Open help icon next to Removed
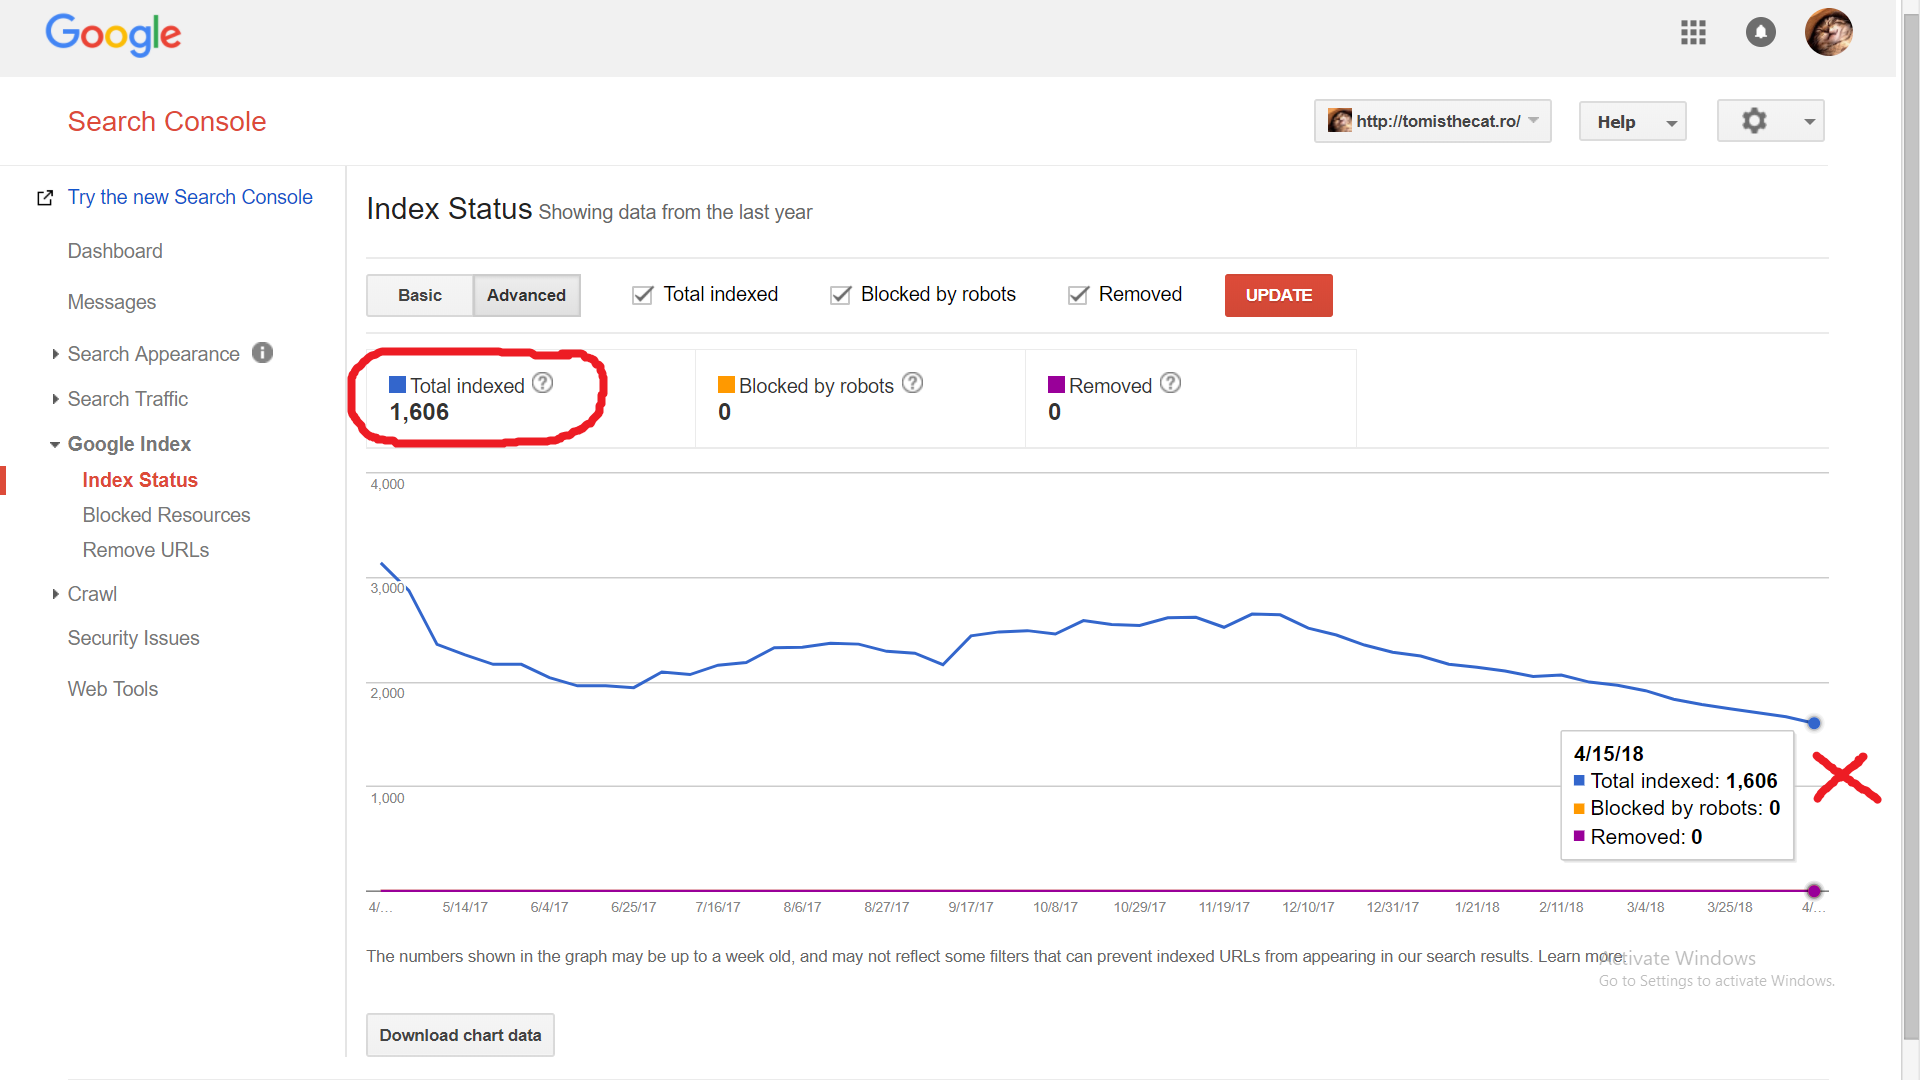The height and width of the screenshot is (1080, 1920). tap(1170, 383)
